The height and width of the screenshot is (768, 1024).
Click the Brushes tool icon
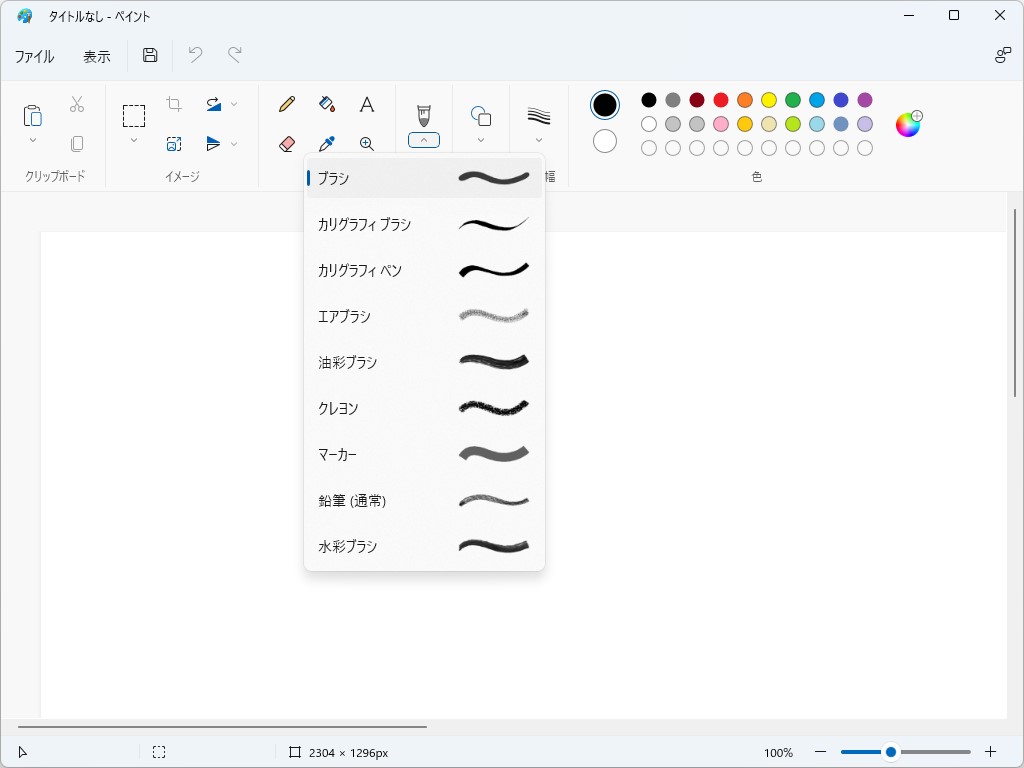424,115
